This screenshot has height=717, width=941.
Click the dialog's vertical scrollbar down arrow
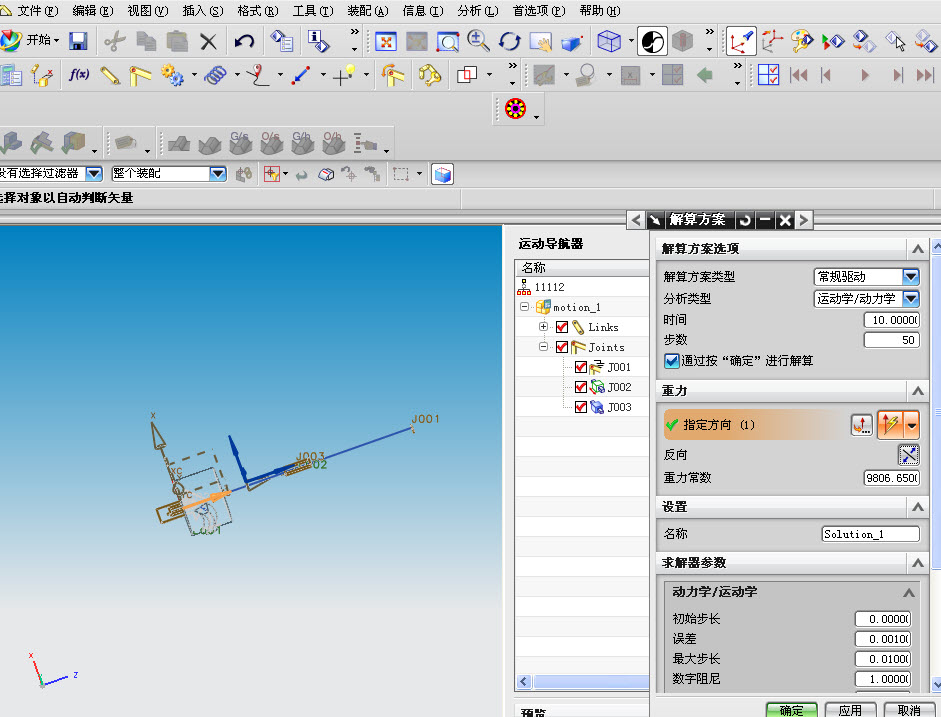[x=936, y=683]
